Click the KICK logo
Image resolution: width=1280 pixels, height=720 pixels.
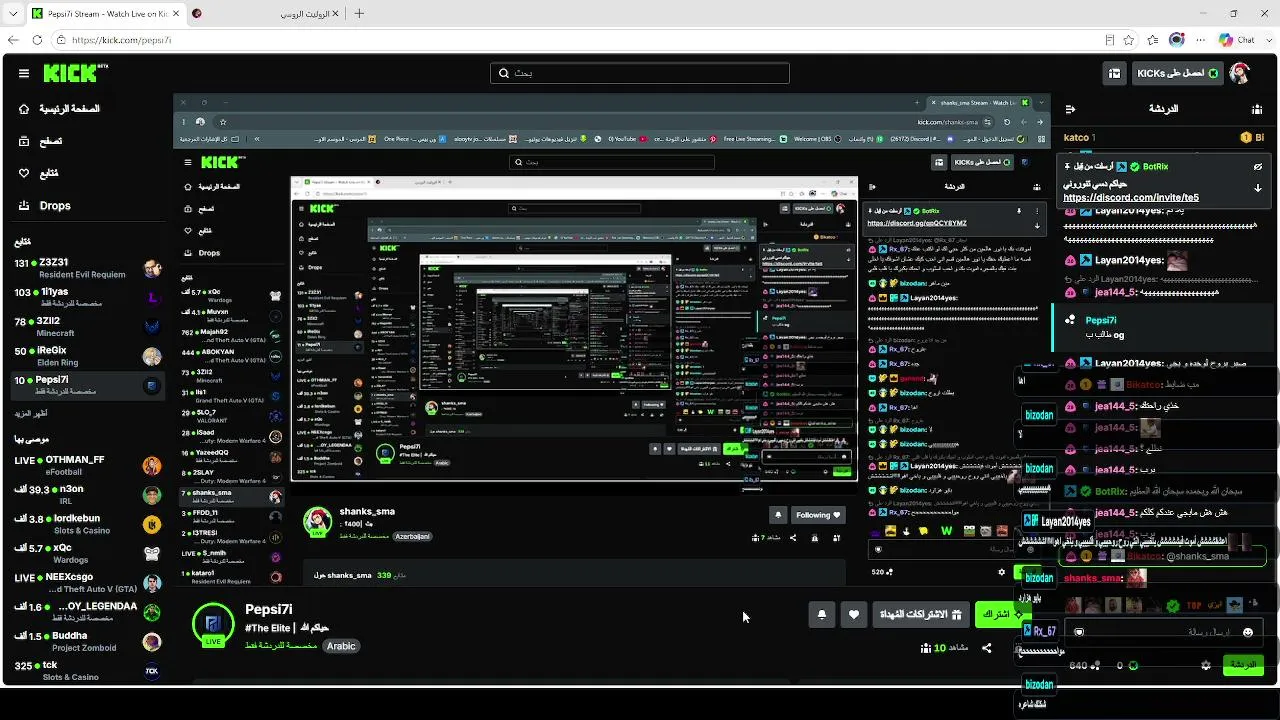pos(75,73)
